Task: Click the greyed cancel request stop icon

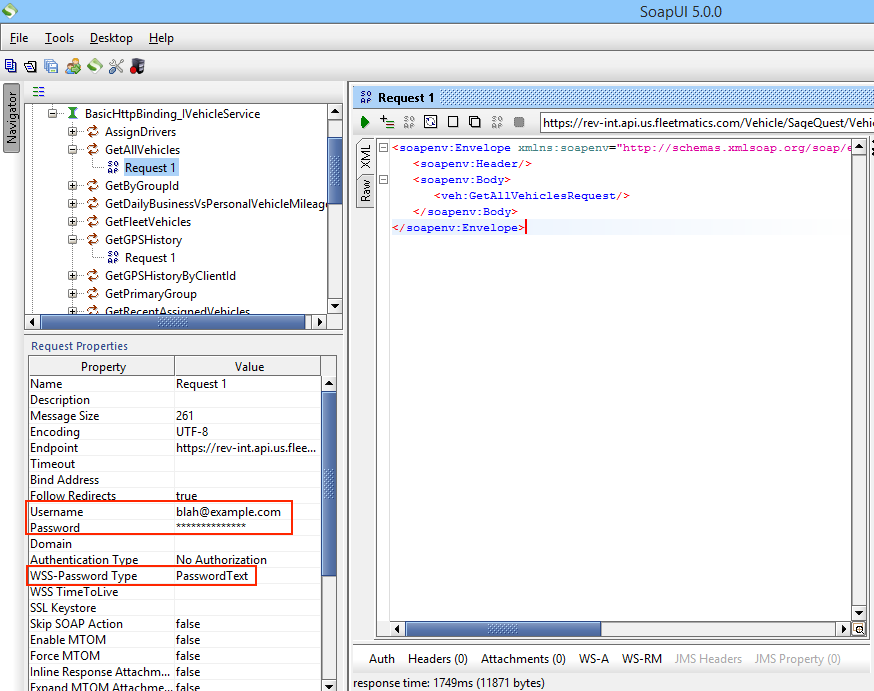Action: pyautogui.click(x=519, y=121)
